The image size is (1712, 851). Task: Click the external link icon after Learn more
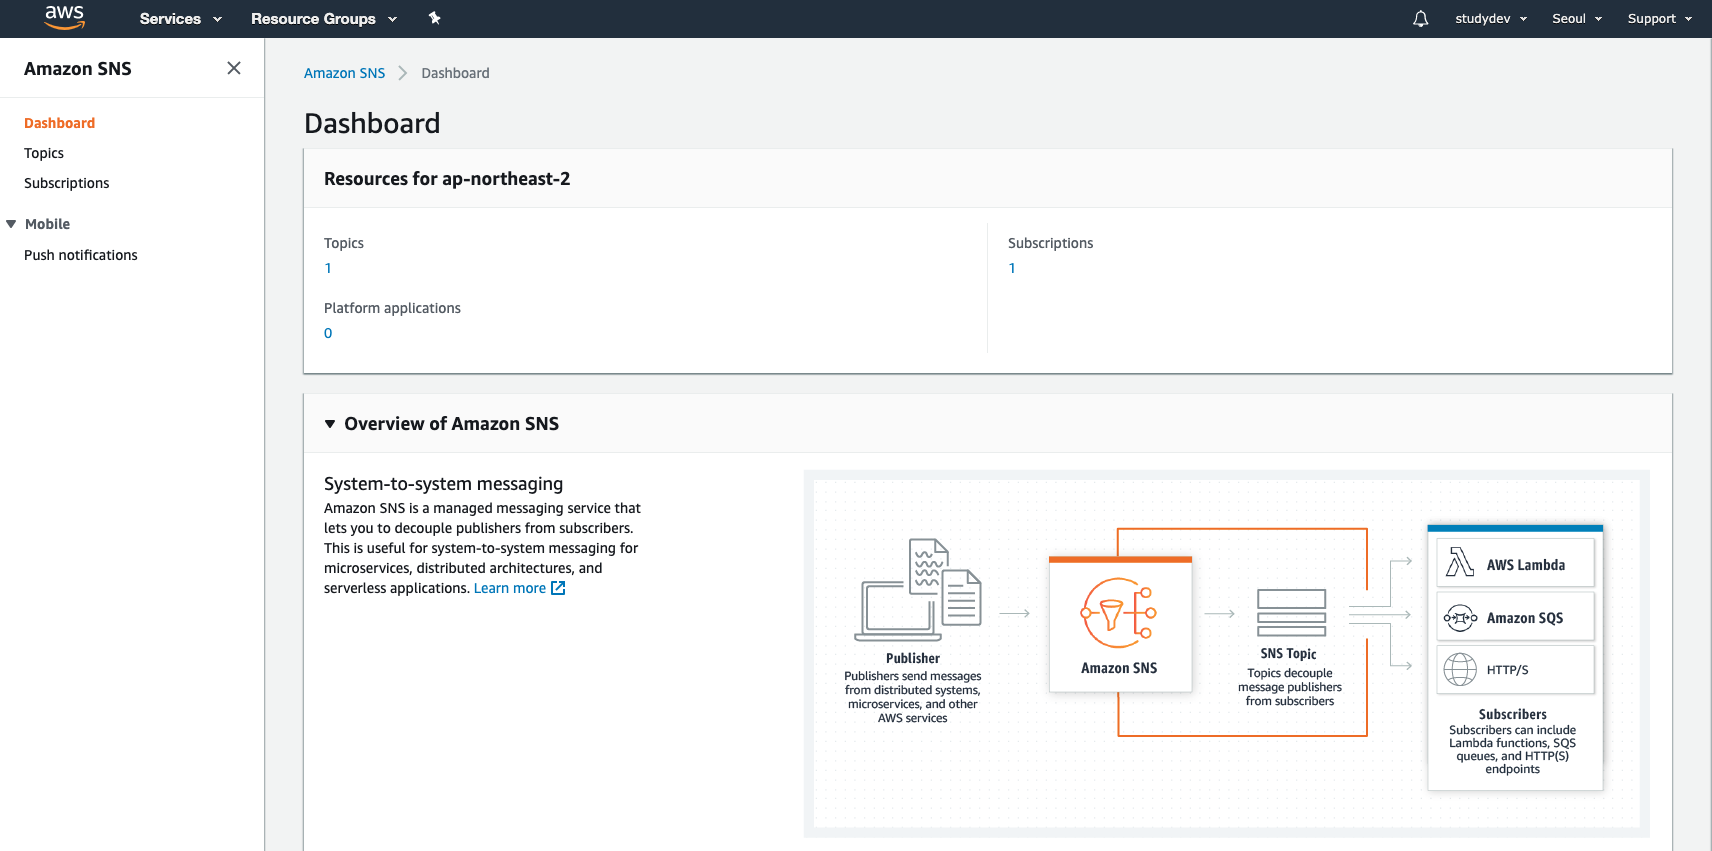pyautogui.click(x=558, y=588)
